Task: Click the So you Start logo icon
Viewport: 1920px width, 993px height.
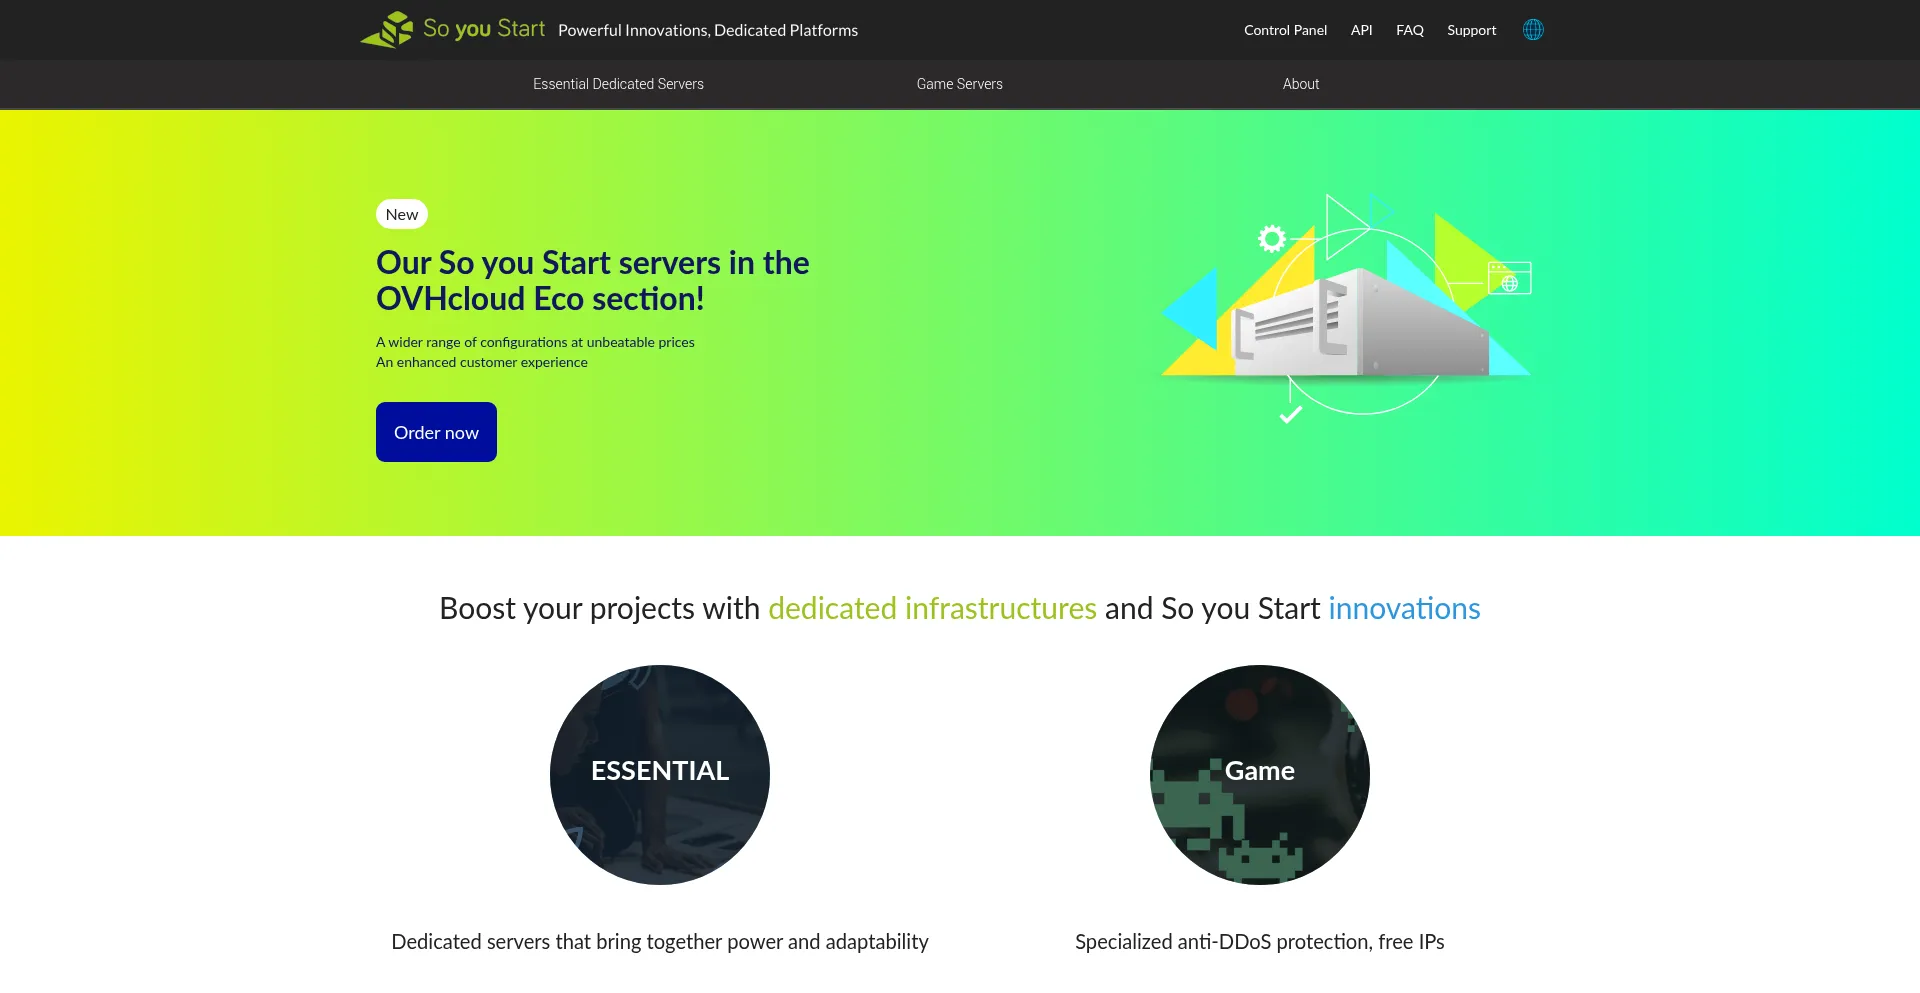Action: click(387, 29)
